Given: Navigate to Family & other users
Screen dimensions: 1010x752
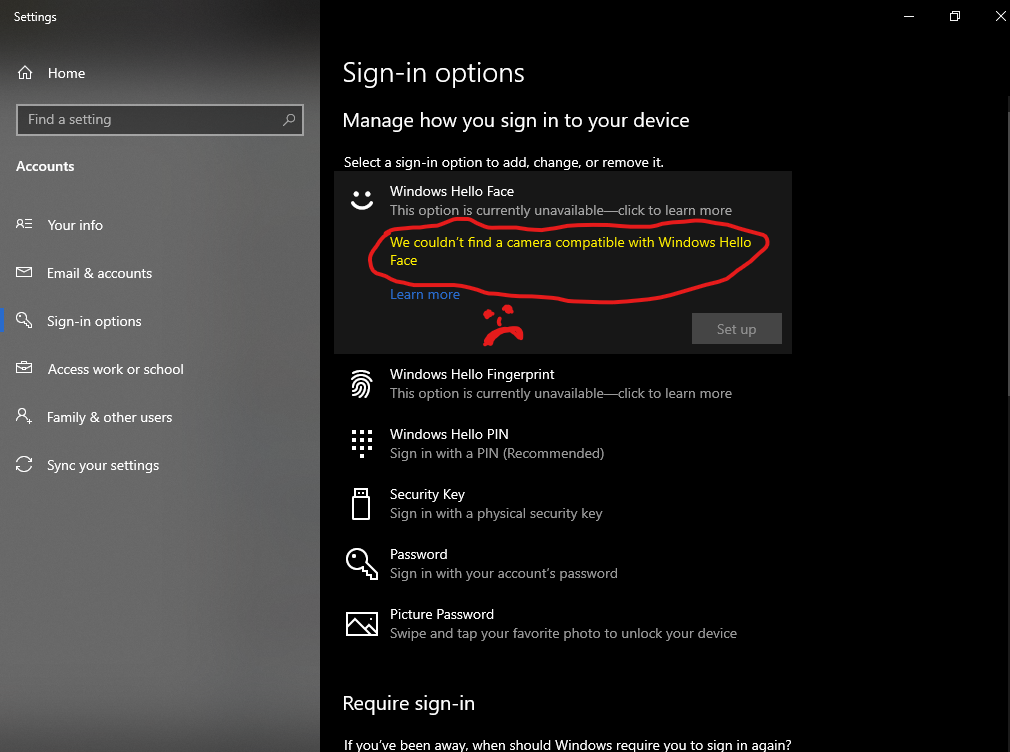Looking at the screenshot, I should coord(160,417).
